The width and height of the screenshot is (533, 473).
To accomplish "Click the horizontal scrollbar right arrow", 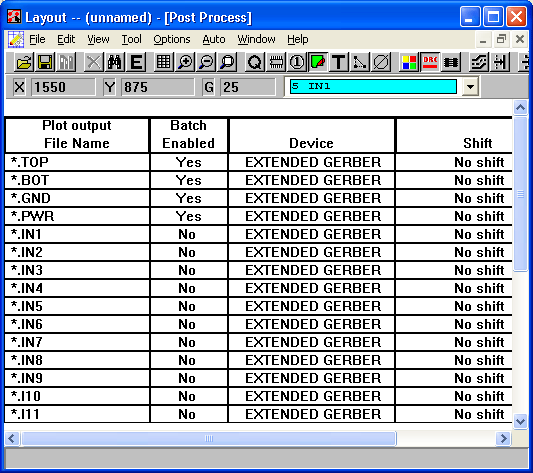I will [x=503, y=438].
